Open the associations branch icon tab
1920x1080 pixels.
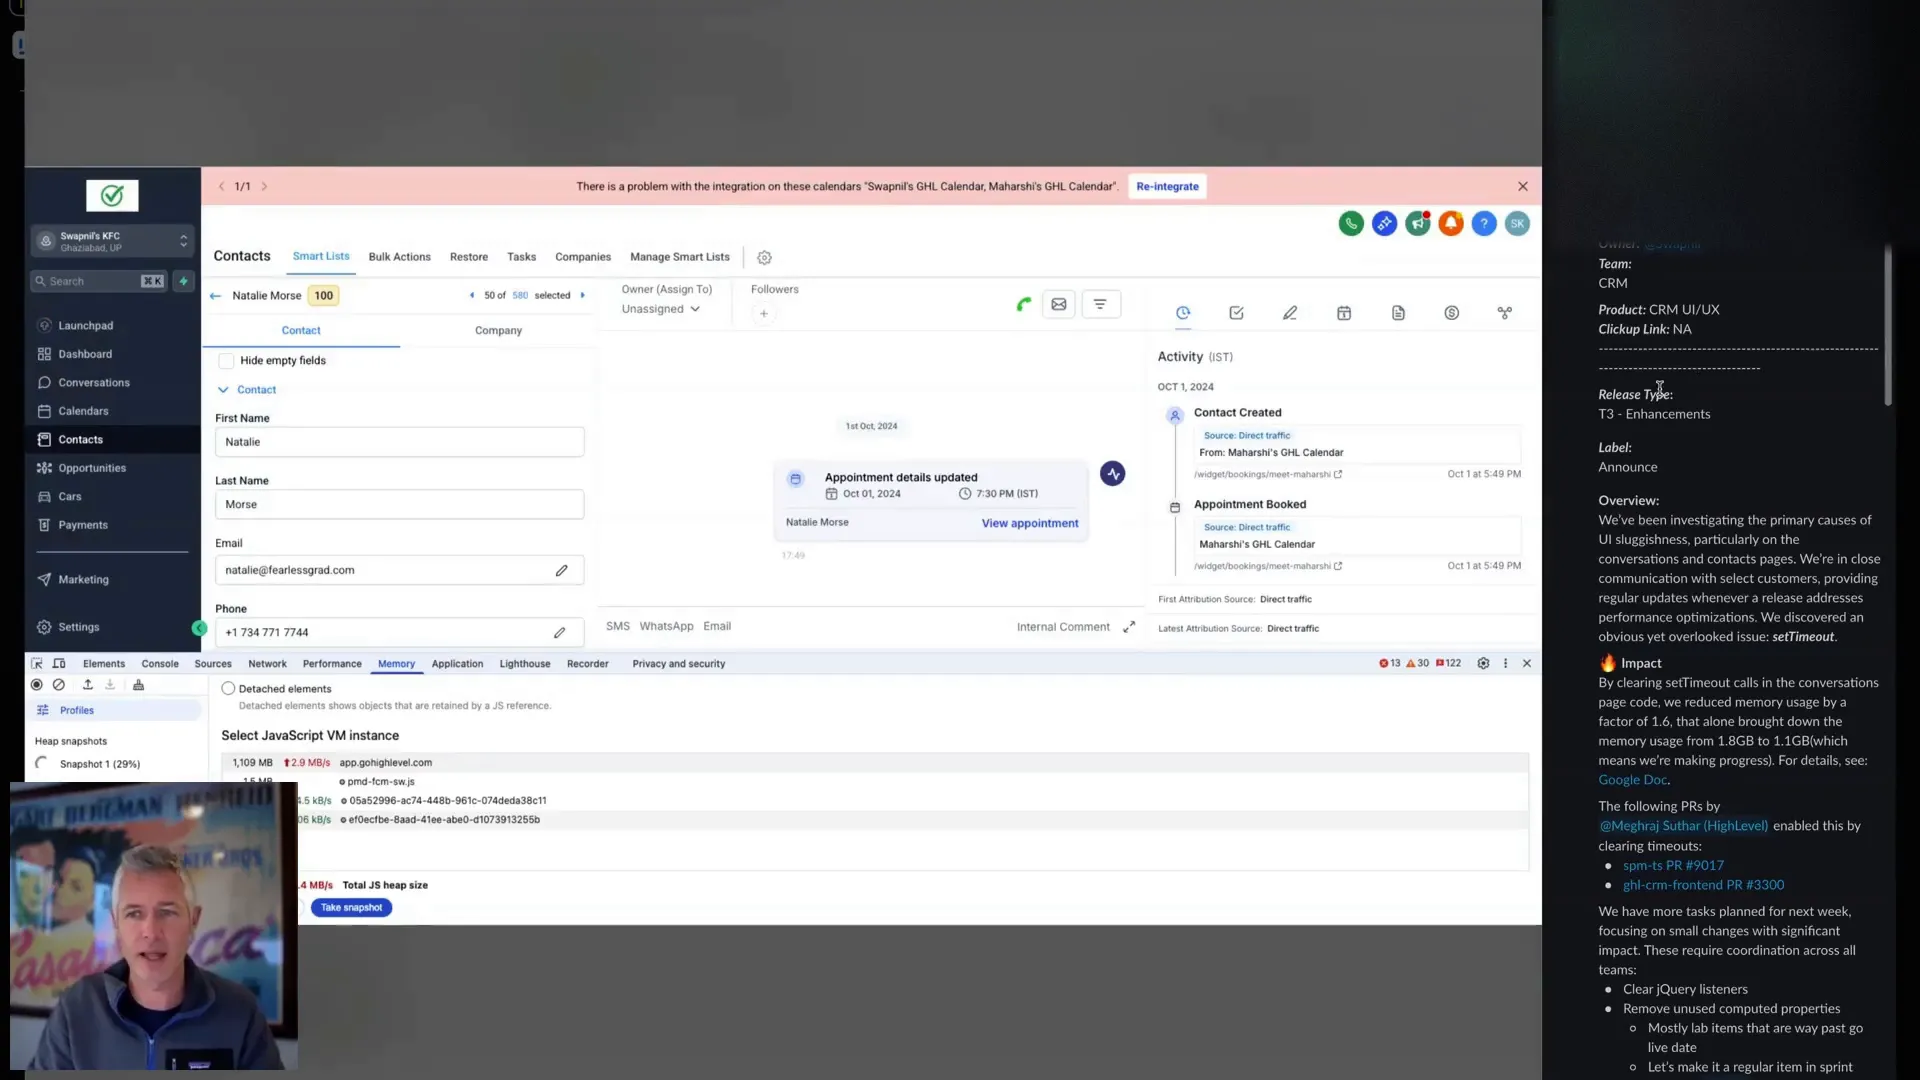[1504, 313]
